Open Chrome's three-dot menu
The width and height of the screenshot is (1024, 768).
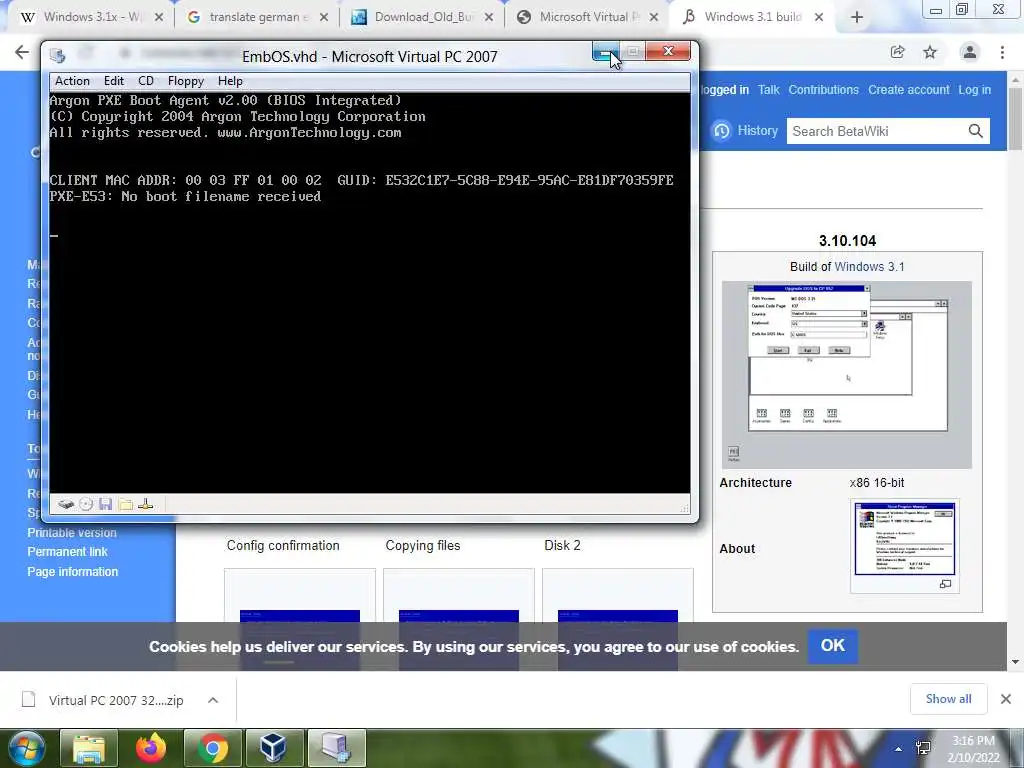pyautogui.click(x=1002, y=52)
